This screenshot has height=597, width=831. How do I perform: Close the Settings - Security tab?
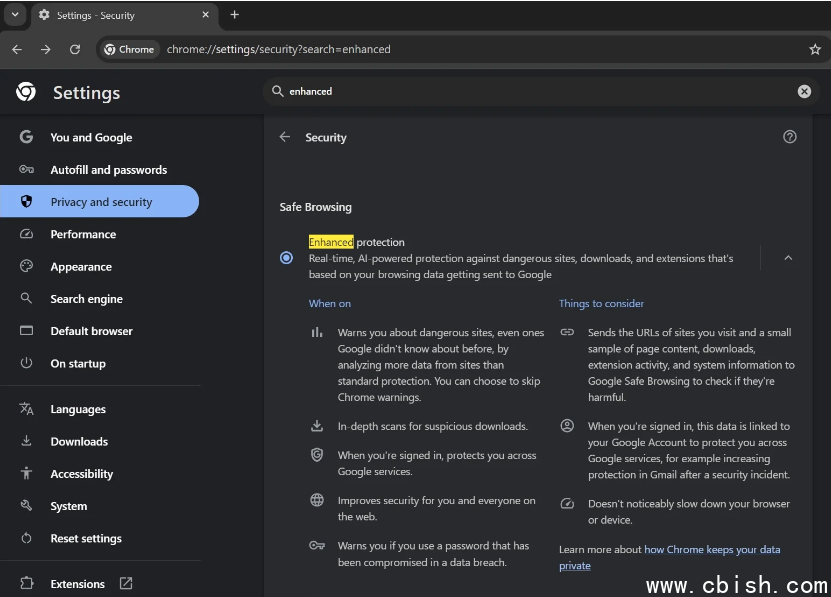pyautogui.click(x=204, y=15)
